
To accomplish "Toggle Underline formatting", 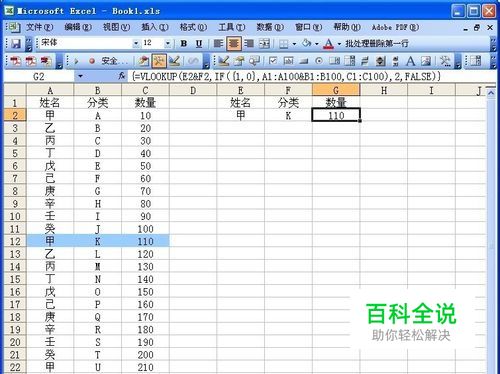I will 199,44.
